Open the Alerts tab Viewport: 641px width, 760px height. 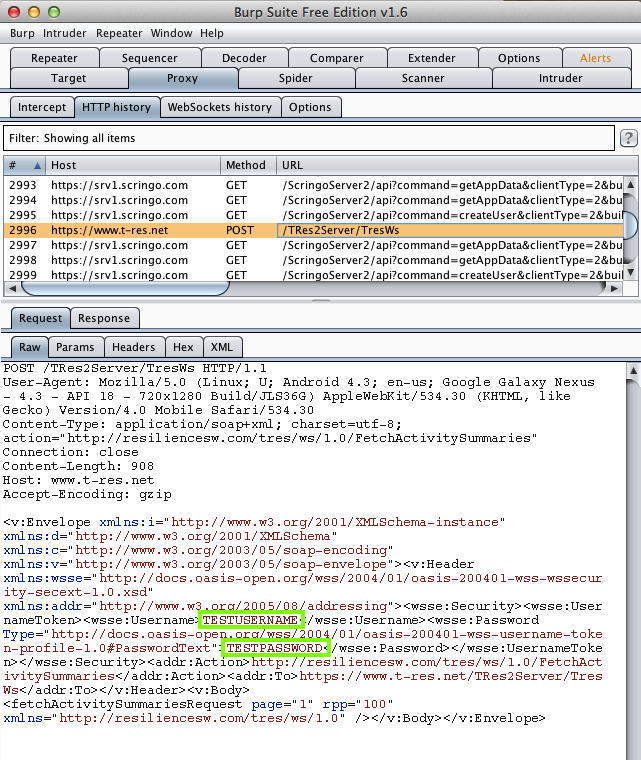596,58
